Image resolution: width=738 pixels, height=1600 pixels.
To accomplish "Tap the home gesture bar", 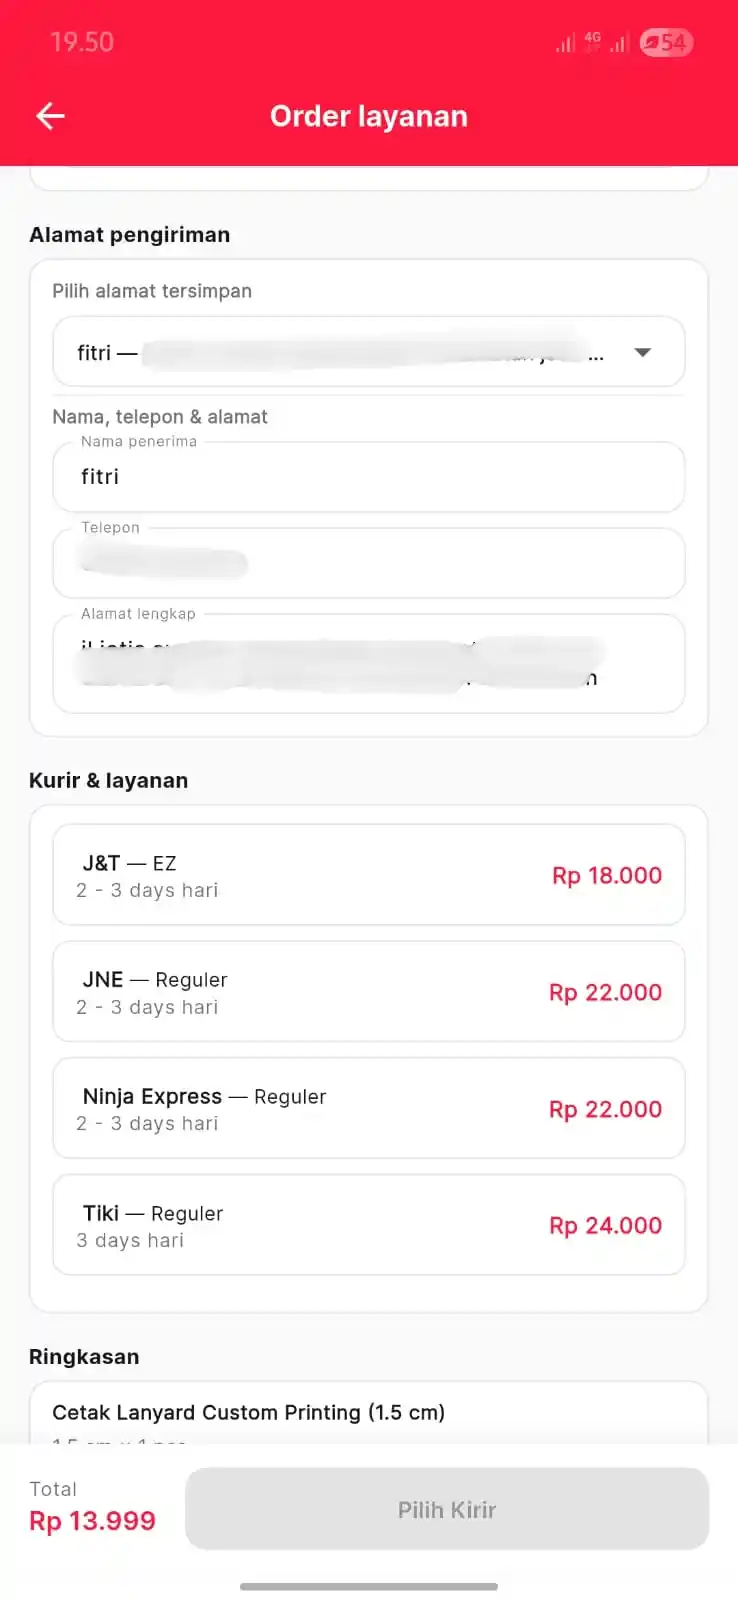I will (x=369, y=1586).
